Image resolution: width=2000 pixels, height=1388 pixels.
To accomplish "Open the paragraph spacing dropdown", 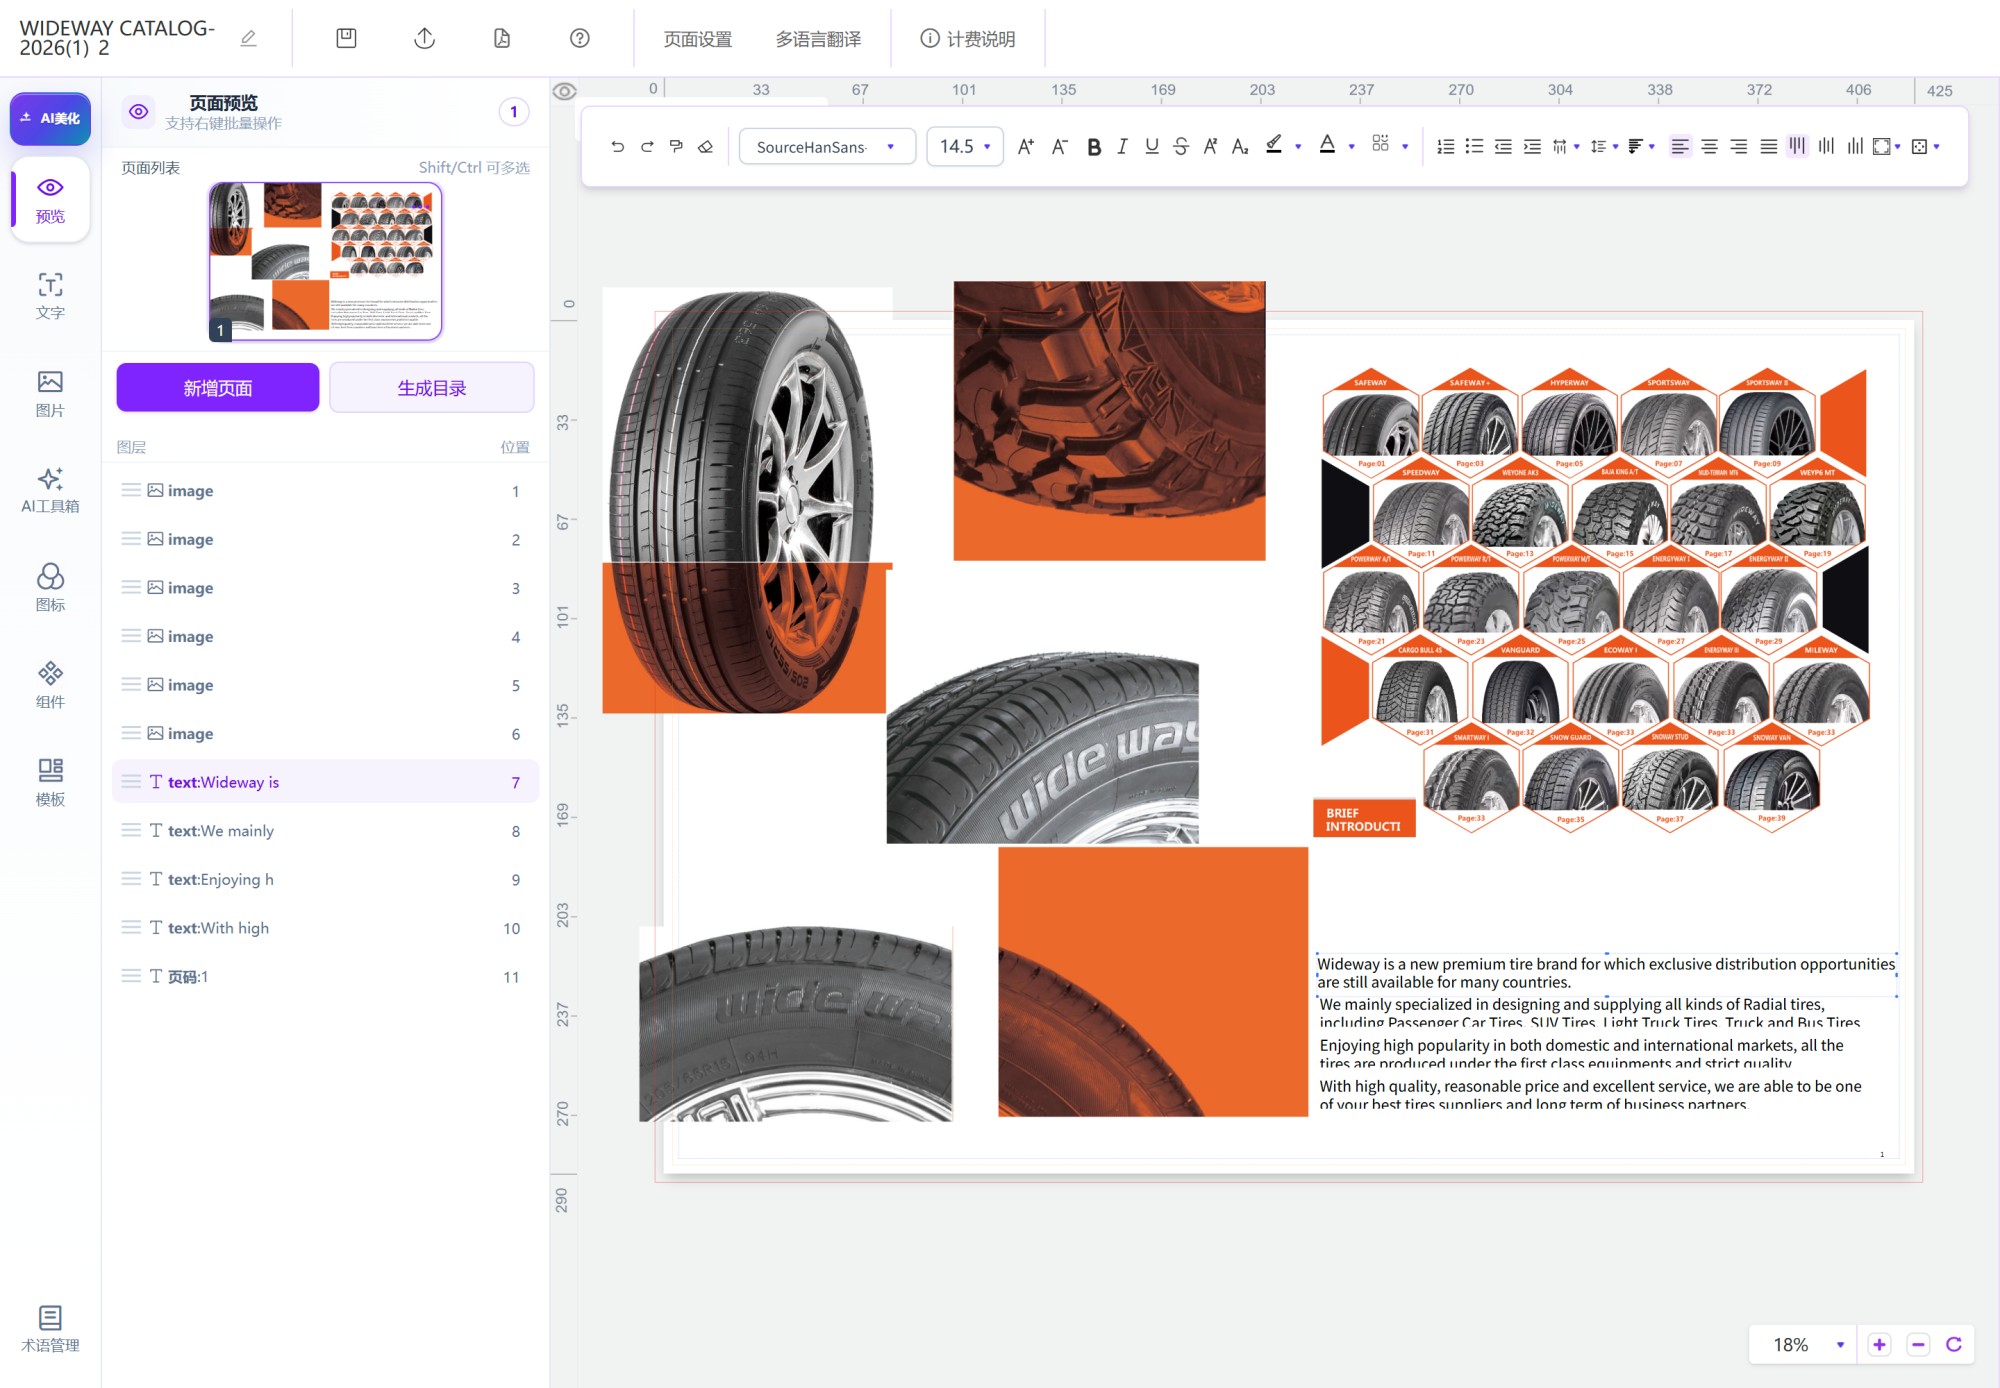I will (x=1641, y=147).
